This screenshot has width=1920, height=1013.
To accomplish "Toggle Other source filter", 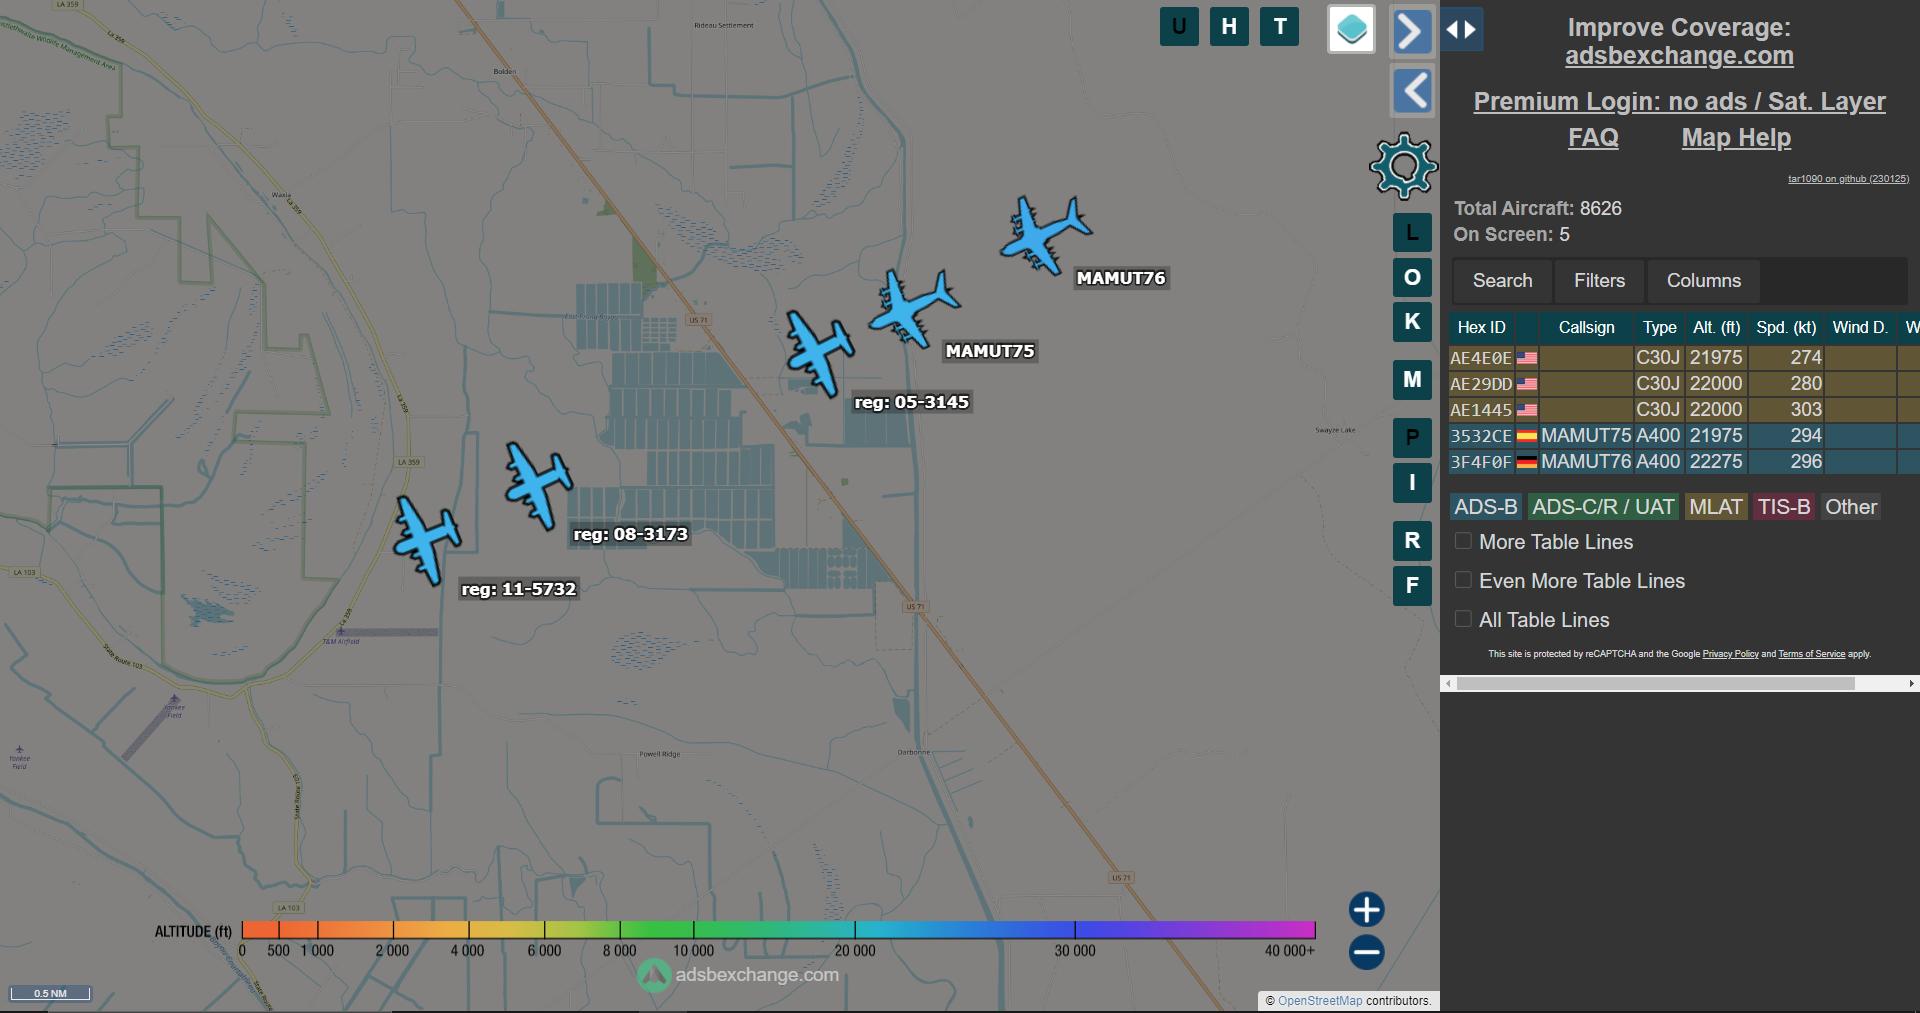I will coord(1851,507).
